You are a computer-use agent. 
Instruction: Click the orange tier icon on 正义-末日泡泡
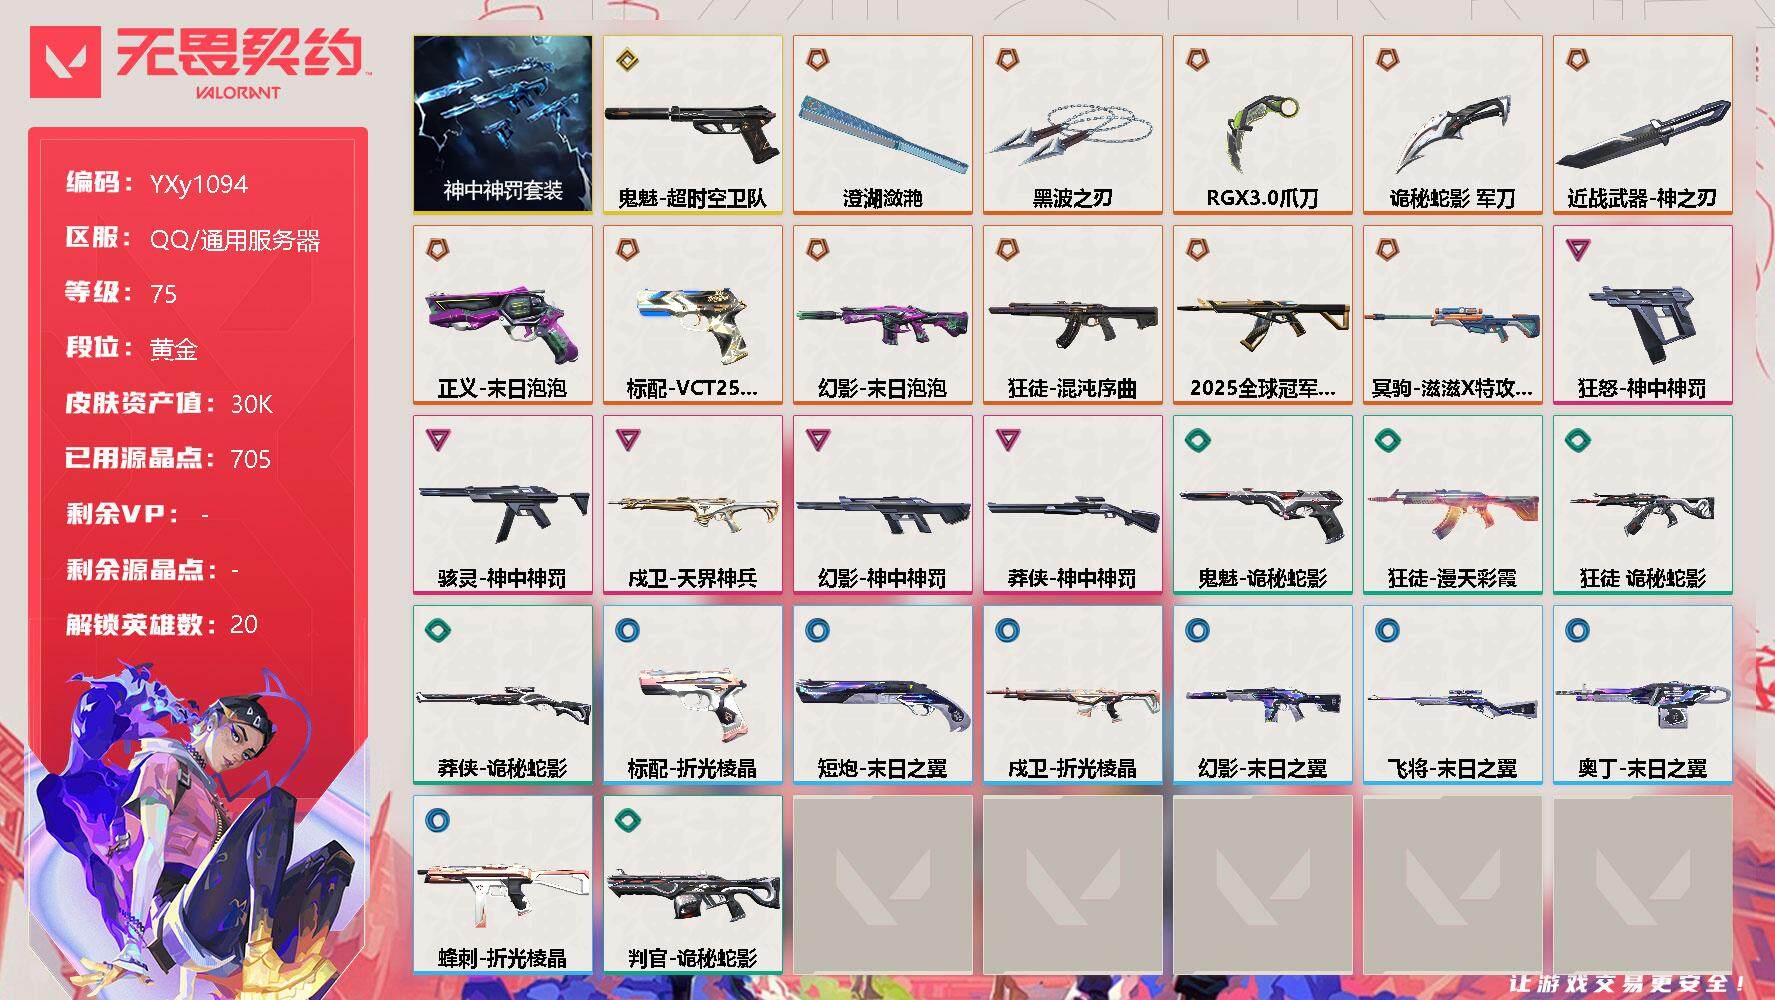click(437, 249)
